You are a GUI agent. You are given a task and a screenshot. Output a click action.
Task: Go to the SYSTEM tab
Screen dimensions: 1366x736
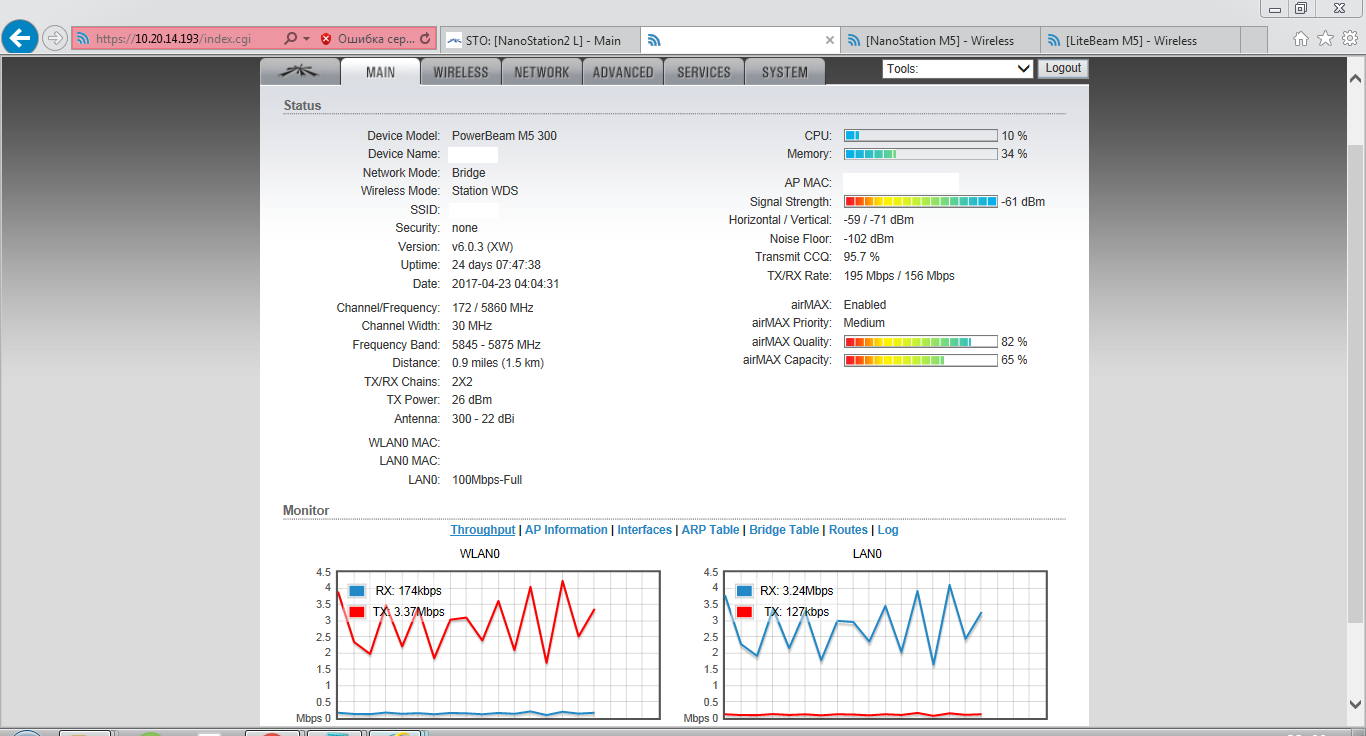[784, 72]
